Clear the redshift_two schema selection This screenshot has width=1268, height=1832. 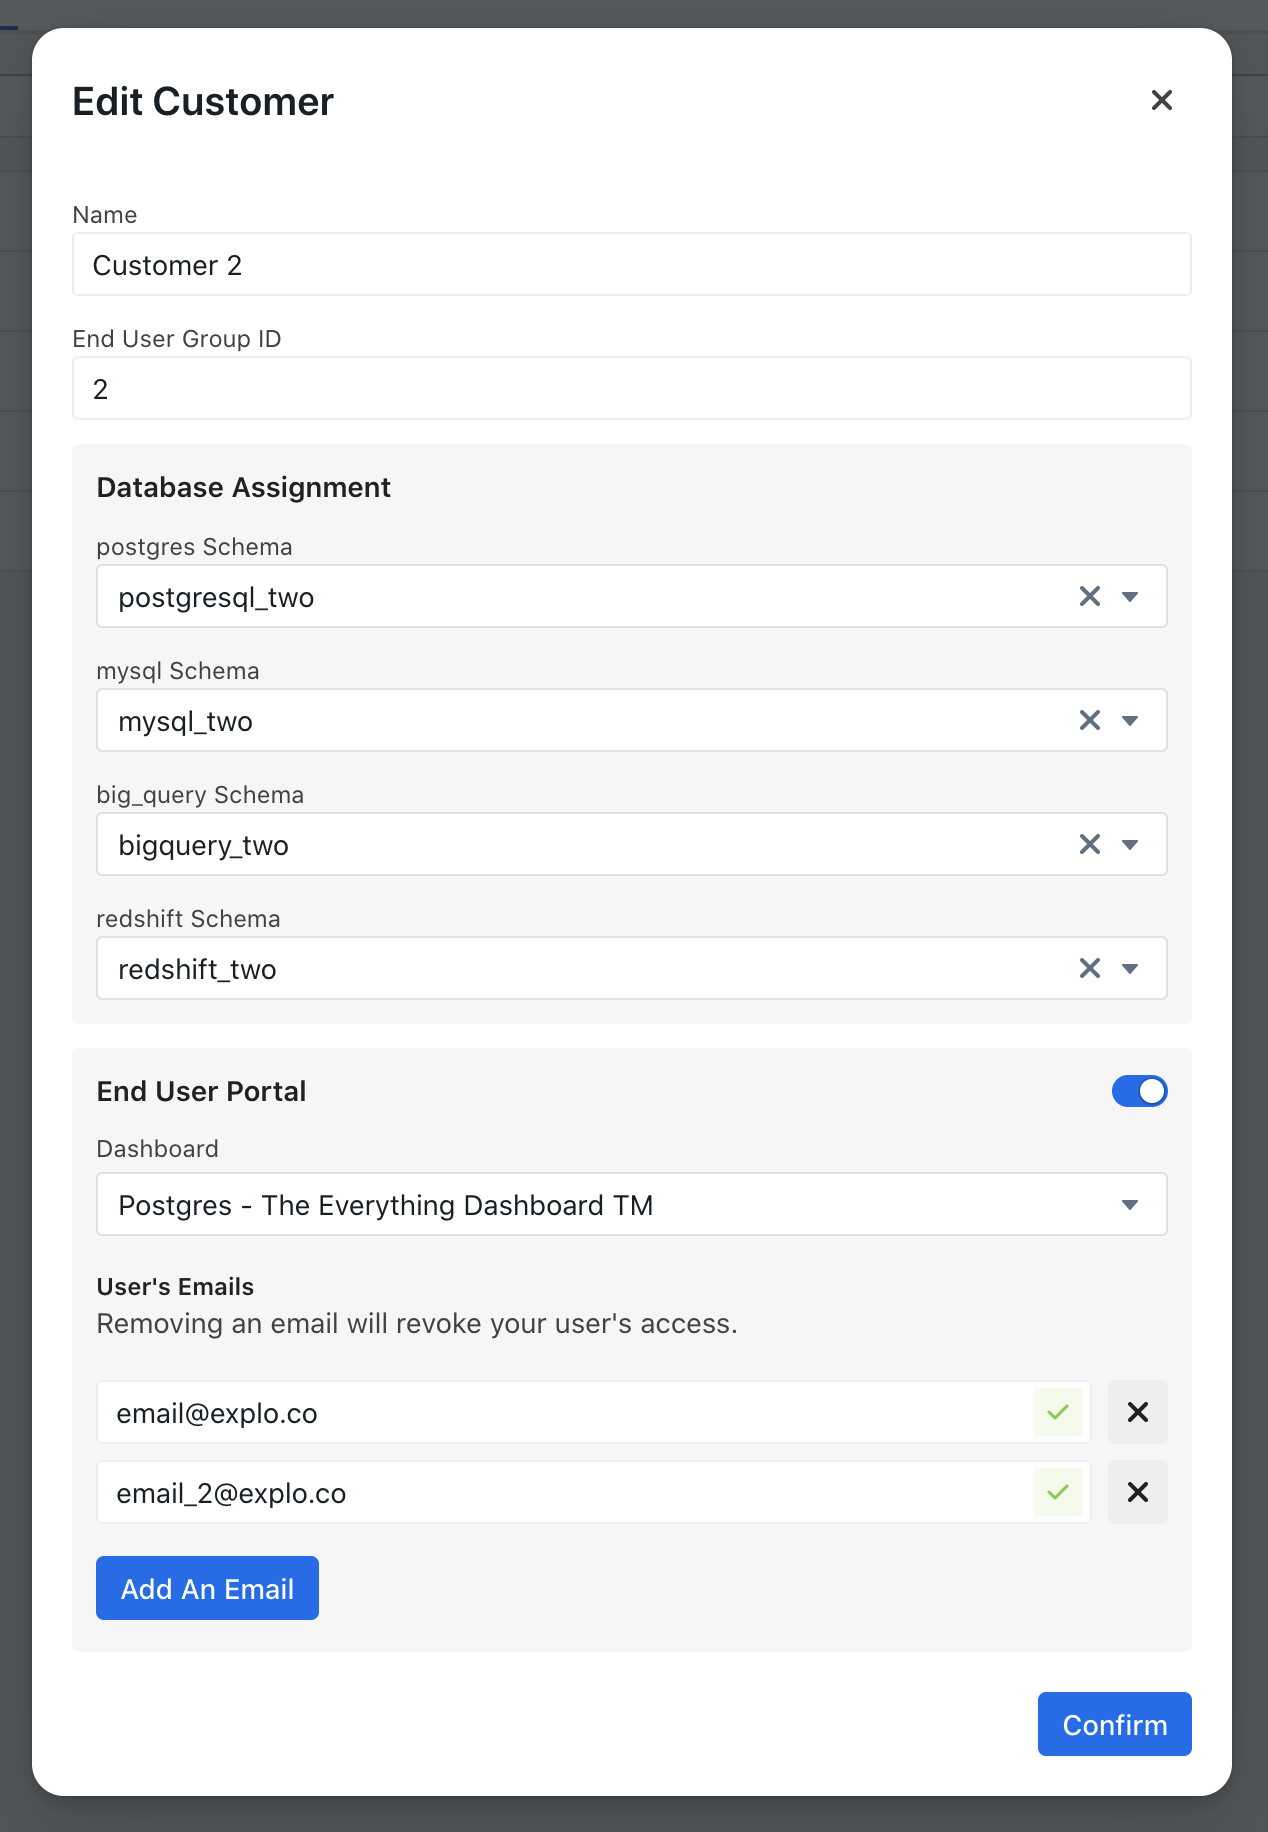[x=1089, y=969]
